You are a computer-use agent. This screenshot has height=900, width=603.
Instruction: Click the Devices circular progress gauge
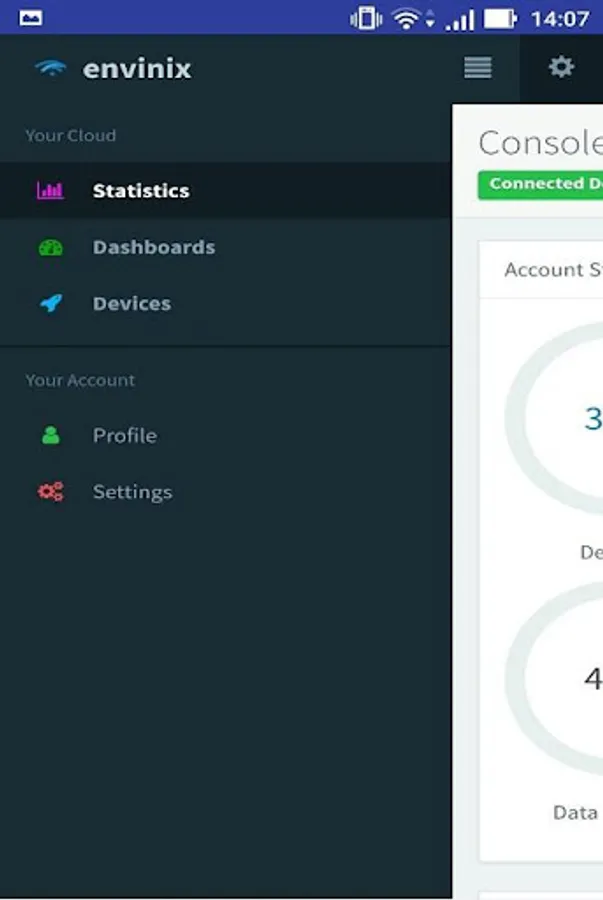pos(560,420)
